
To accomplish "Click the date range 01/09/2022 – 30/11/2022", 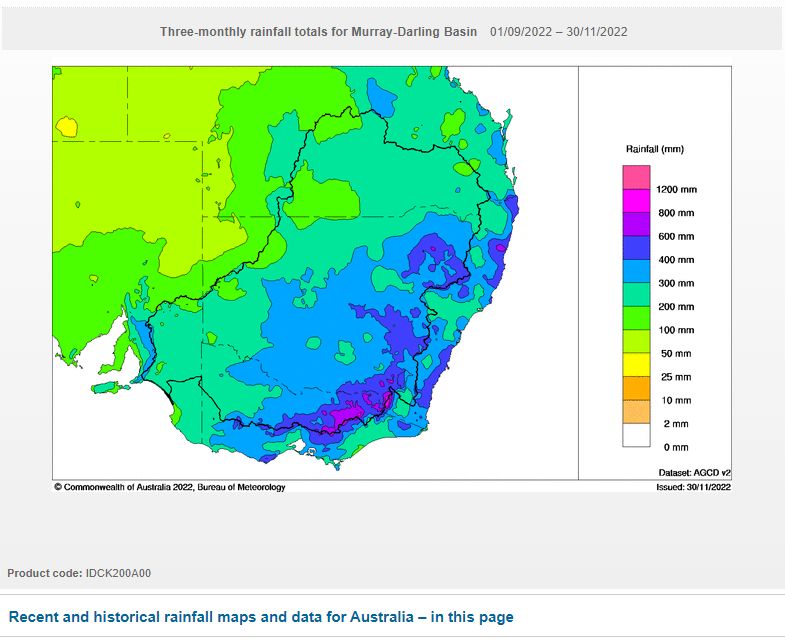I will (558, 32).
